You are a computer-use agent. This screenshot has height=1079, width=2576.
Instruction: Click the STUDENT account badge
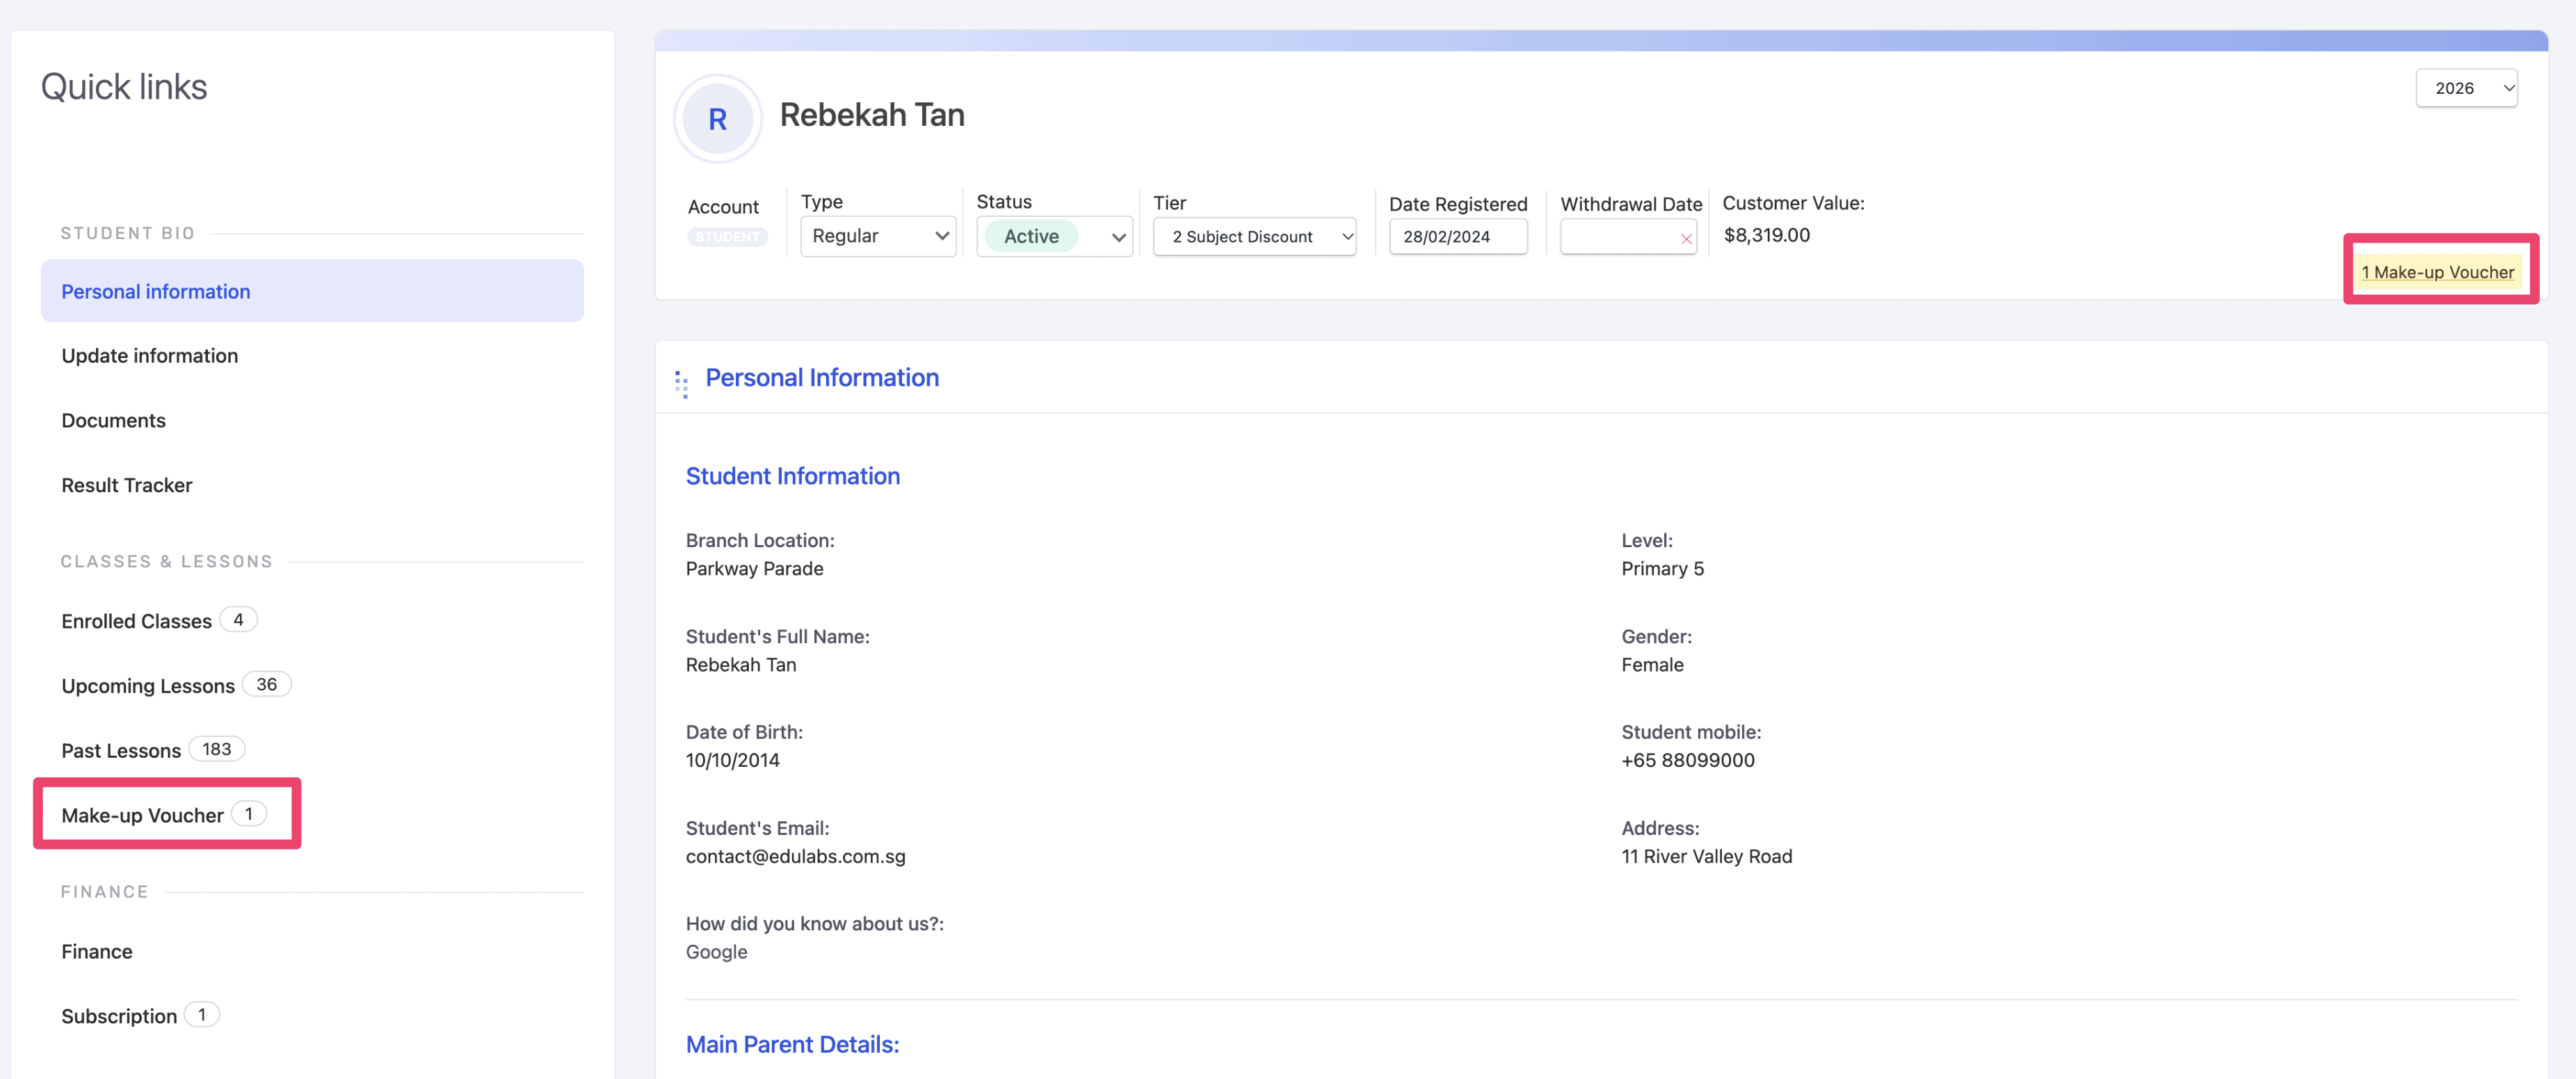click(x=727, y=237)
